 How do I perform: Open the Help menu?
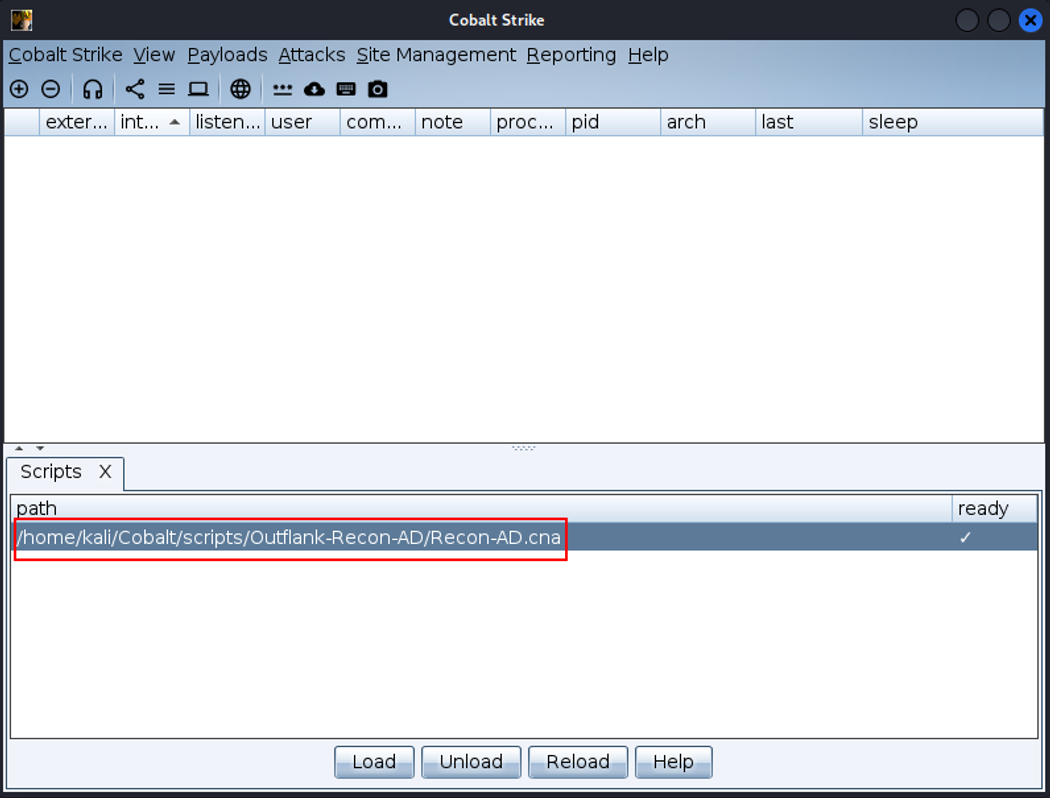(x=648, y=55)
